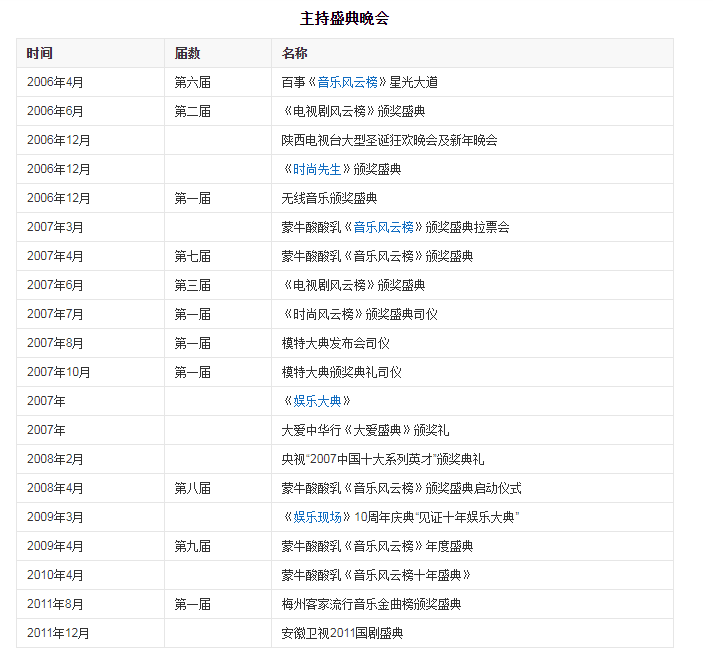
Task: Select the 模特大典发布会司仪 entry
Action: (x=335, y=343)
